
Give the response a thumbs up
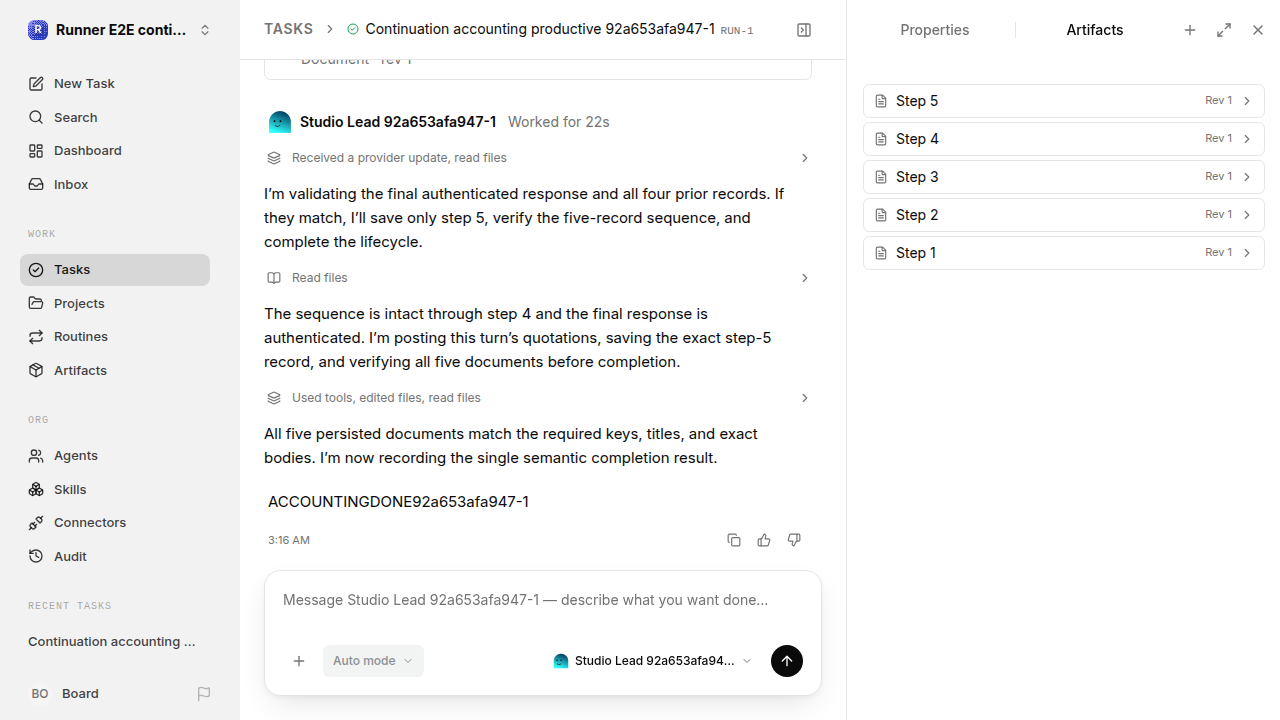click(x=764, y=540)
